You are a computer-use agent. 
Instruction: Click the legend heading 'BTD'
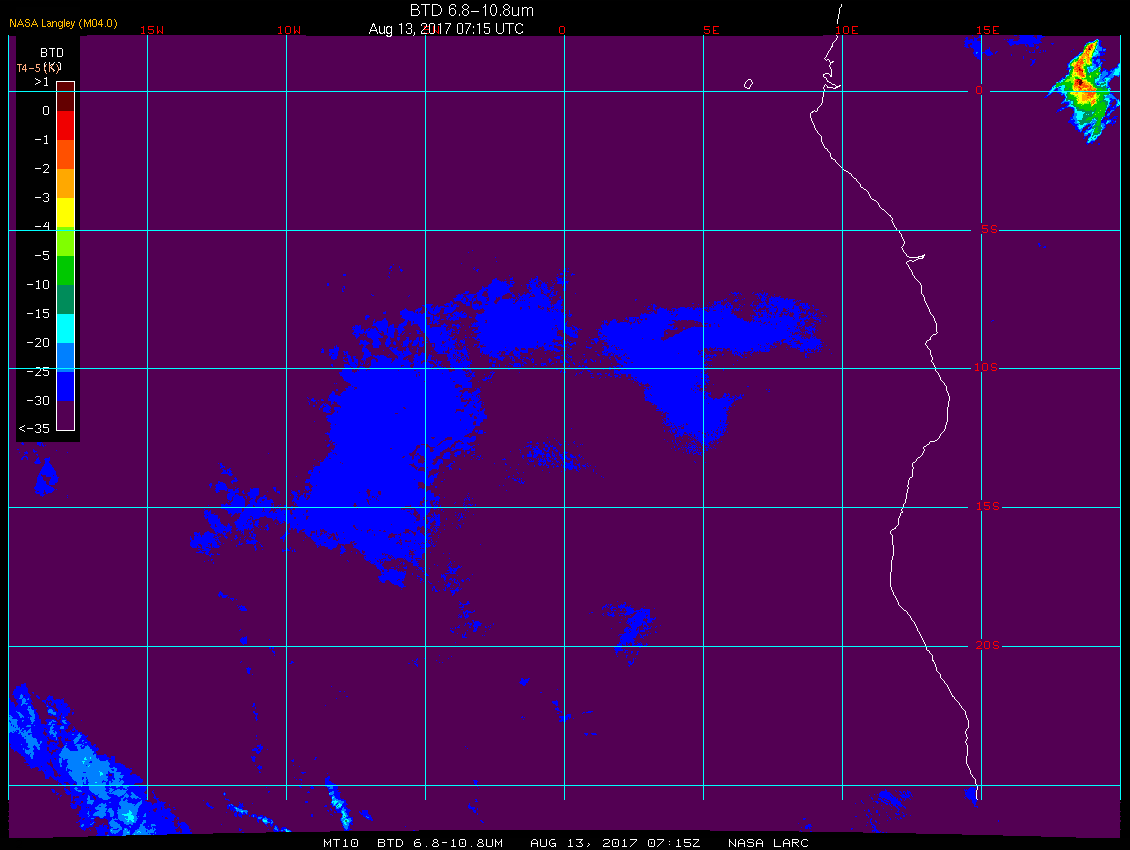[x=52, y=53]
